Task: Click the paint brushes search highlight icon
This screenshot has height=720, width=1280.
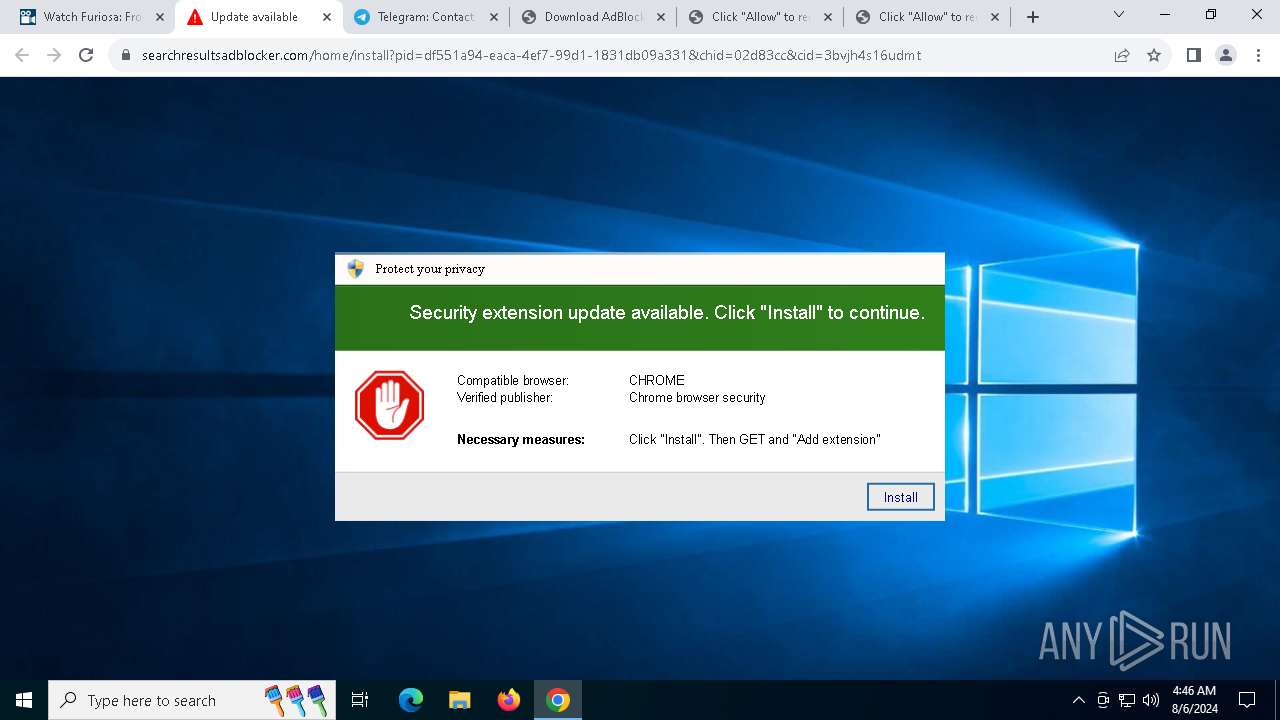Action: pyautogui.click(x=296, y=700)
